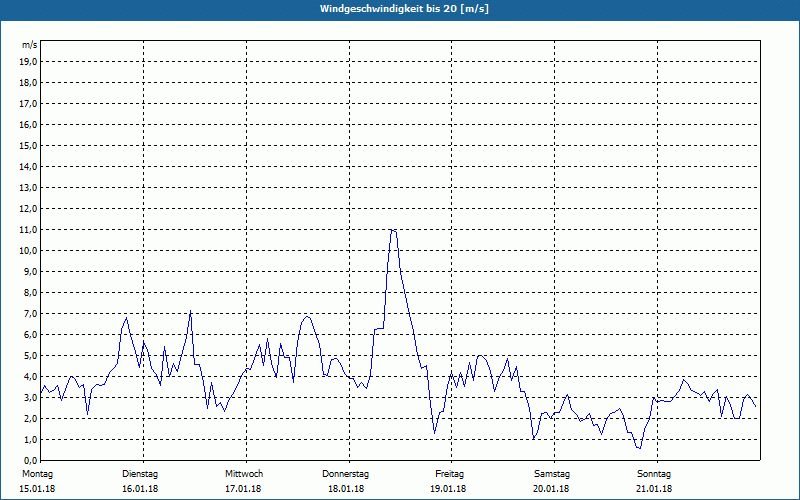Image resolution: width=800 pixels, height=500 pixels.
Task: Click the 5,0 axis value
Action: click(x=31, y=356)
